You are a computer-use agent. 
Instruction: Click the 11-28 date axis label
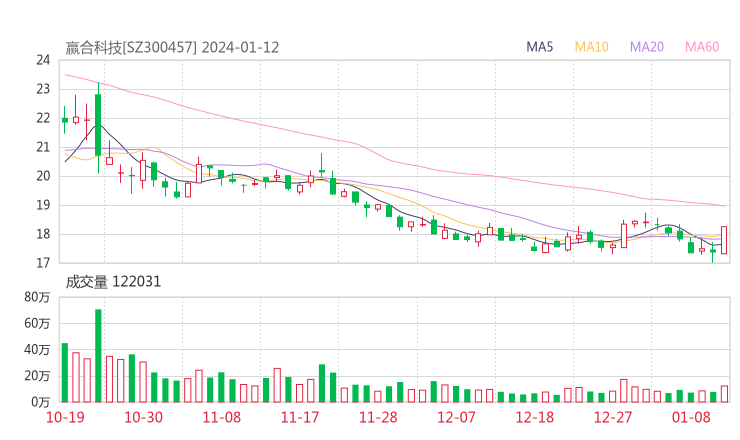[378, 417]
